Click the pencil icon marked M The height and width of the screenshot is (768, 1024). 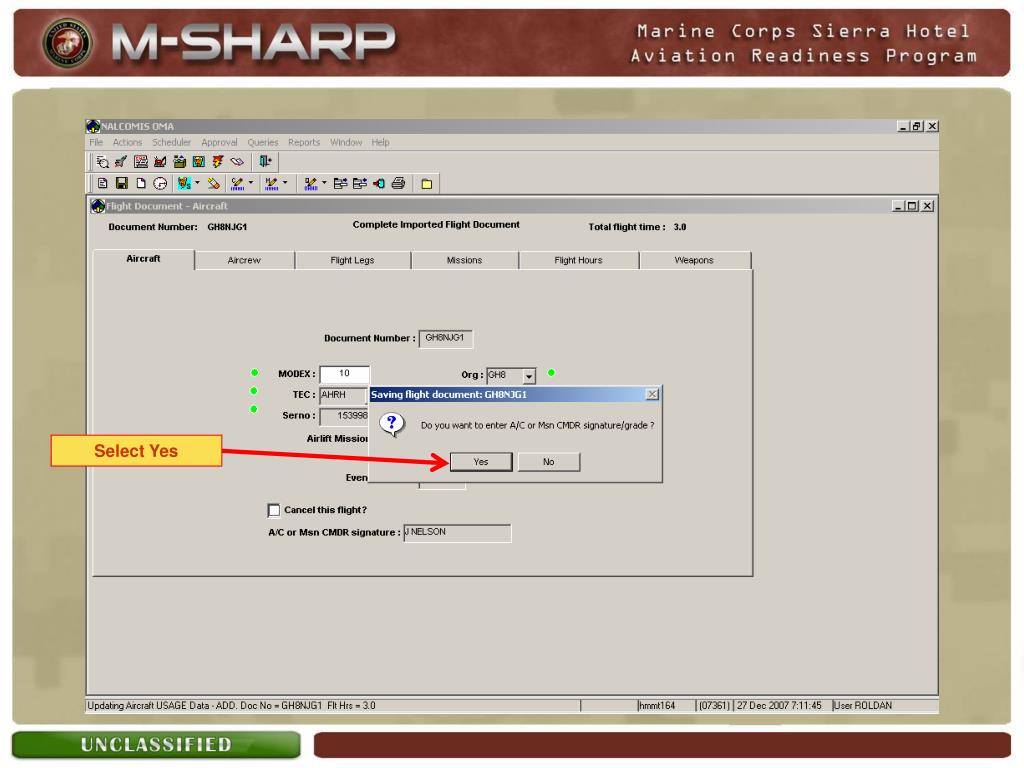pos(272,184)
